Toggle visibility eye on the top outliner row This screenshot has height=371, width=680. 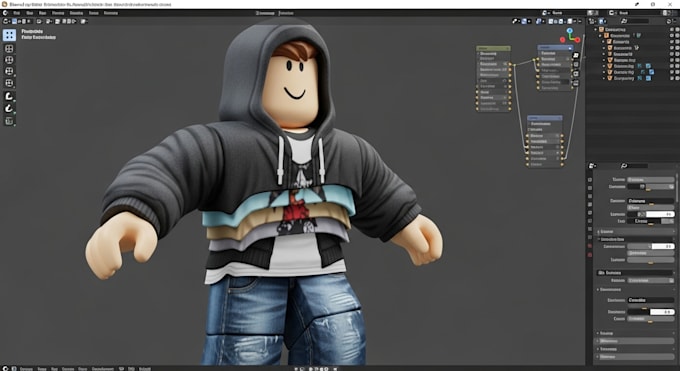click(x=672, y=30)
